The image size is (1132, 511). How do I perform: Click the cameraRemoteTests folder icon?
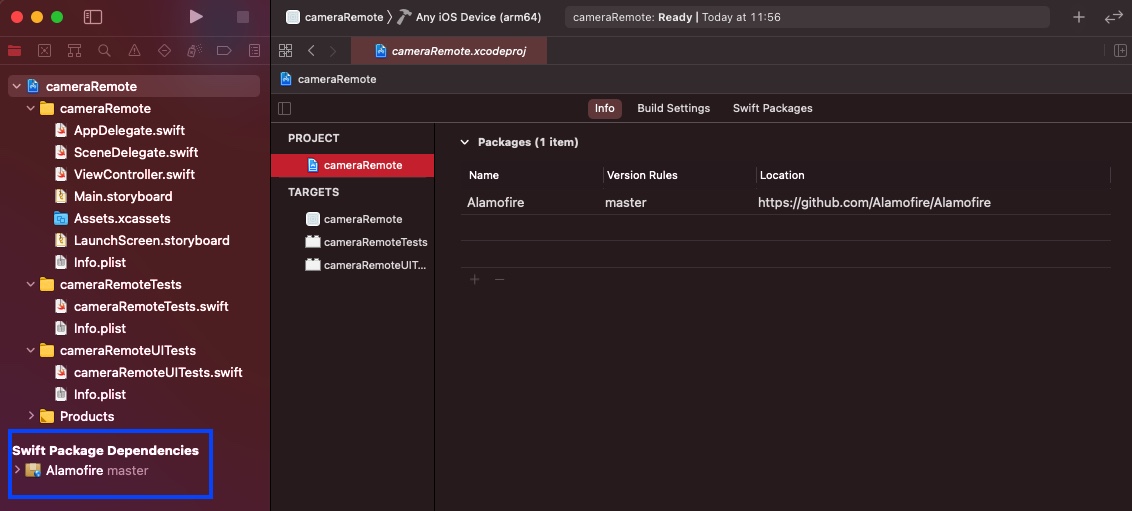pyautogui.click(x=47, y=284)
